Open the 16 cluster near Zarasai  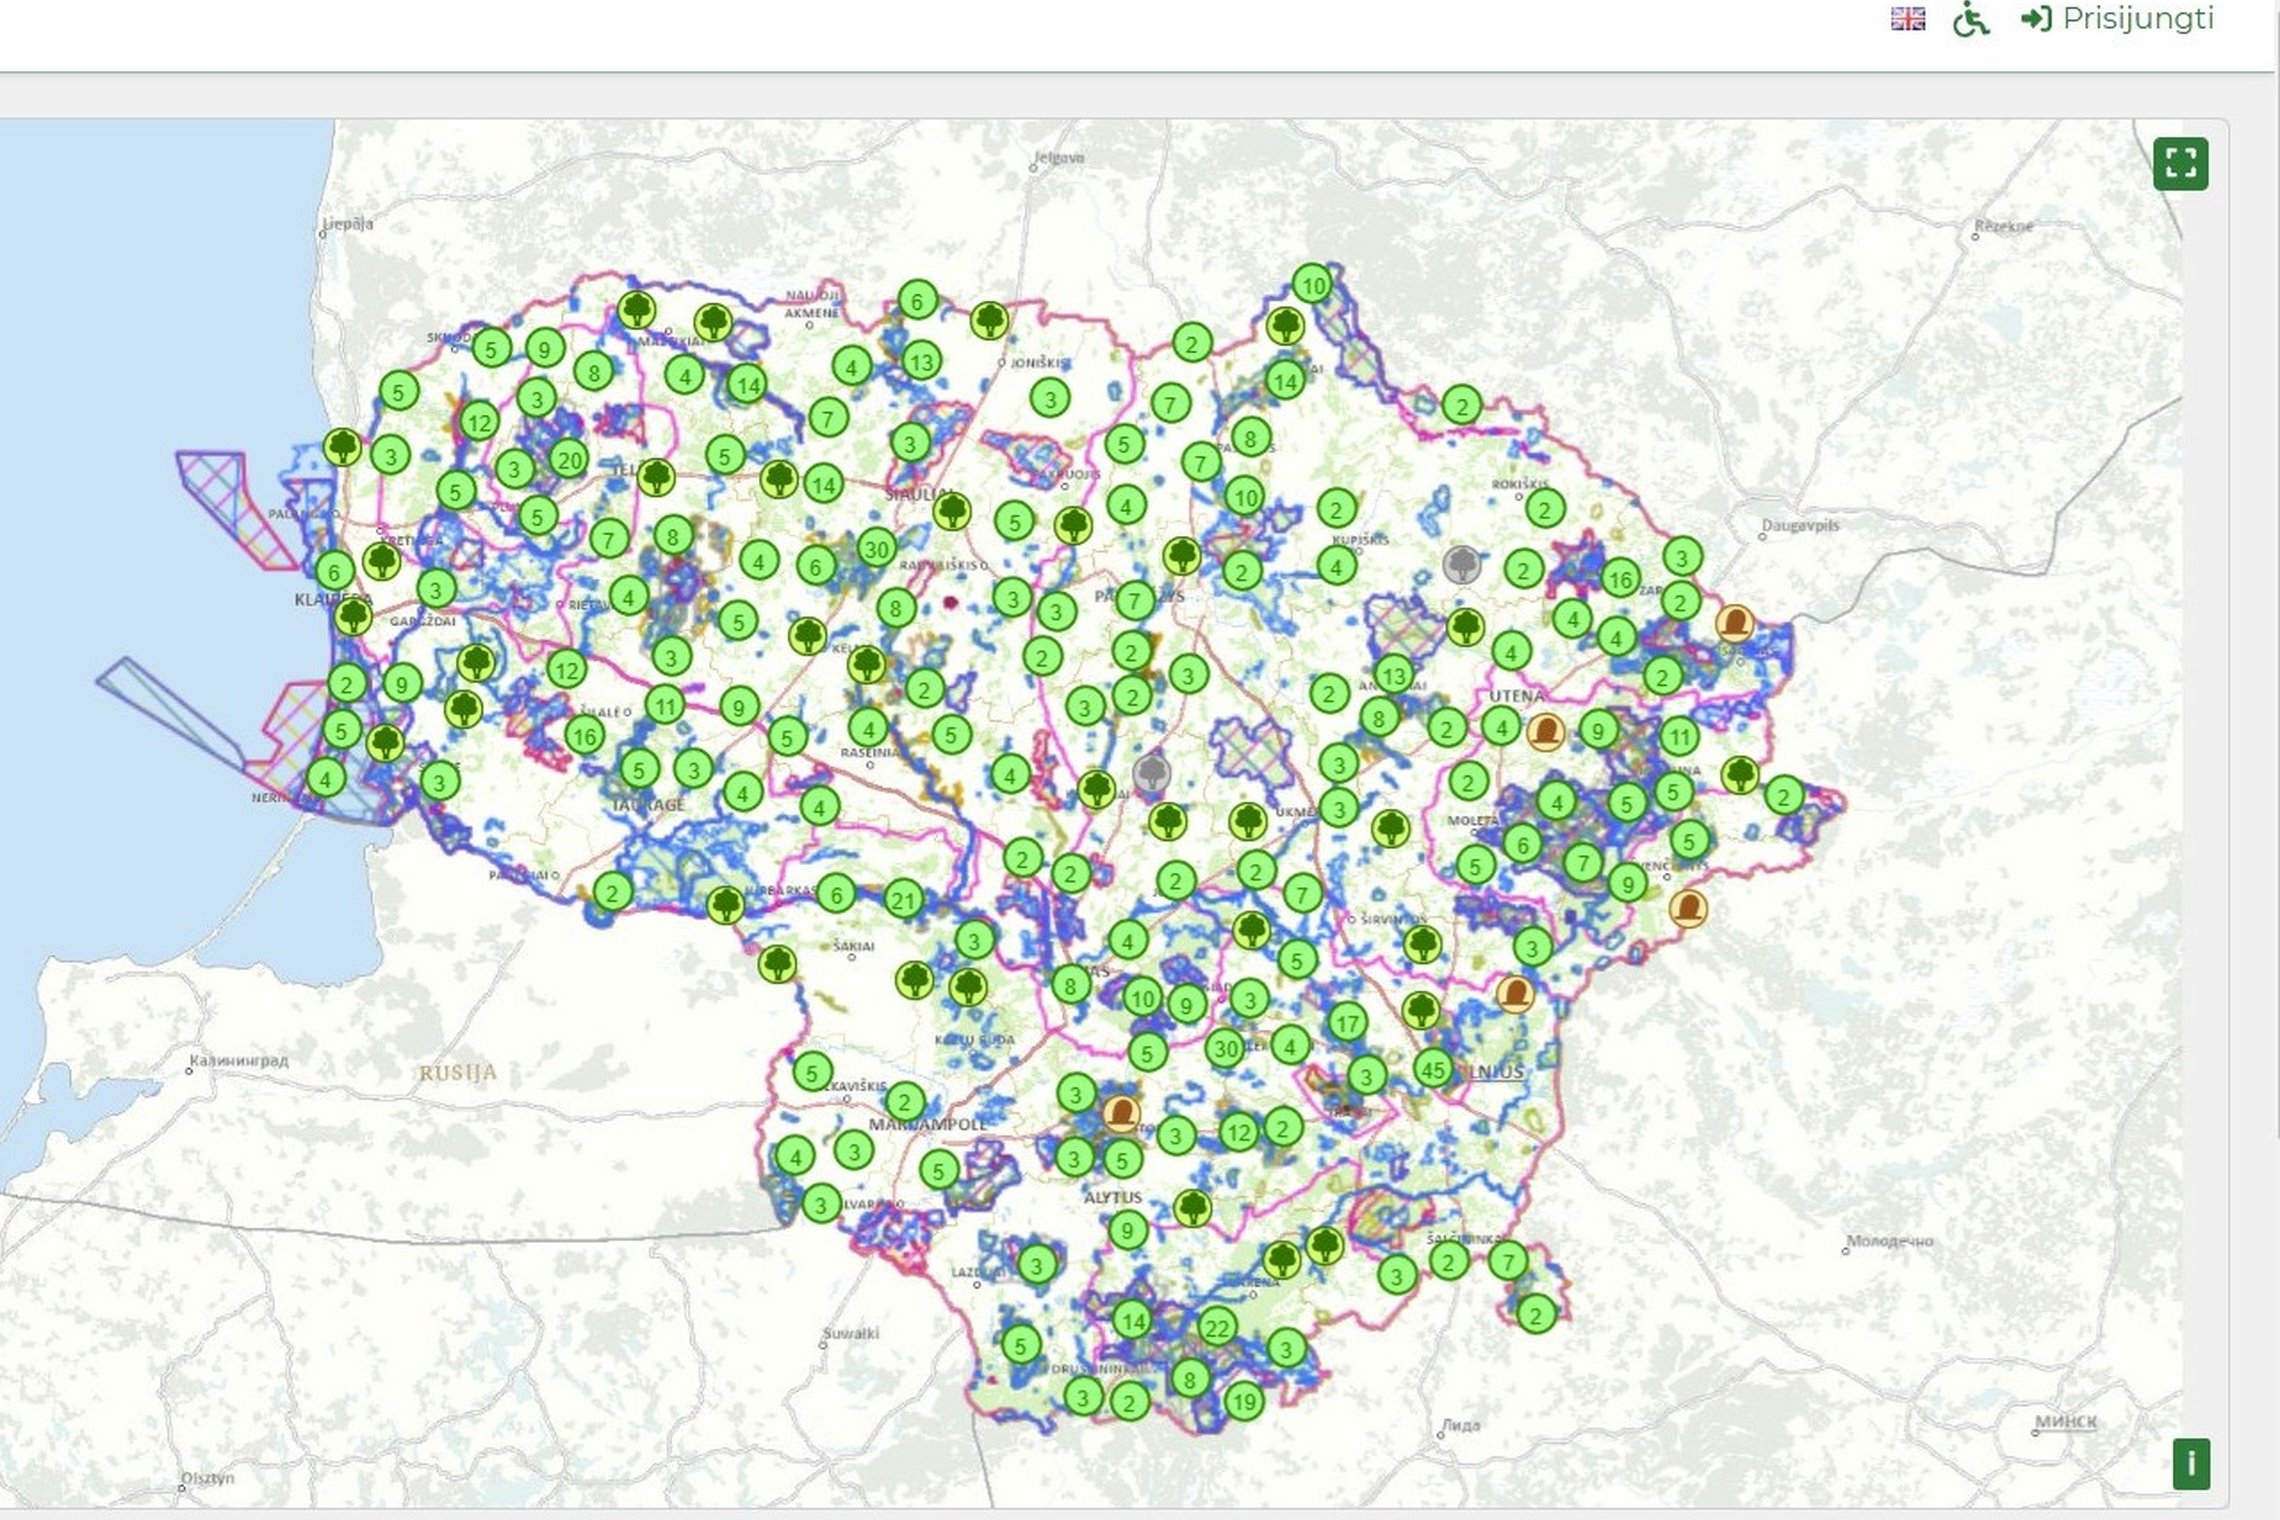click(1620, 577)
